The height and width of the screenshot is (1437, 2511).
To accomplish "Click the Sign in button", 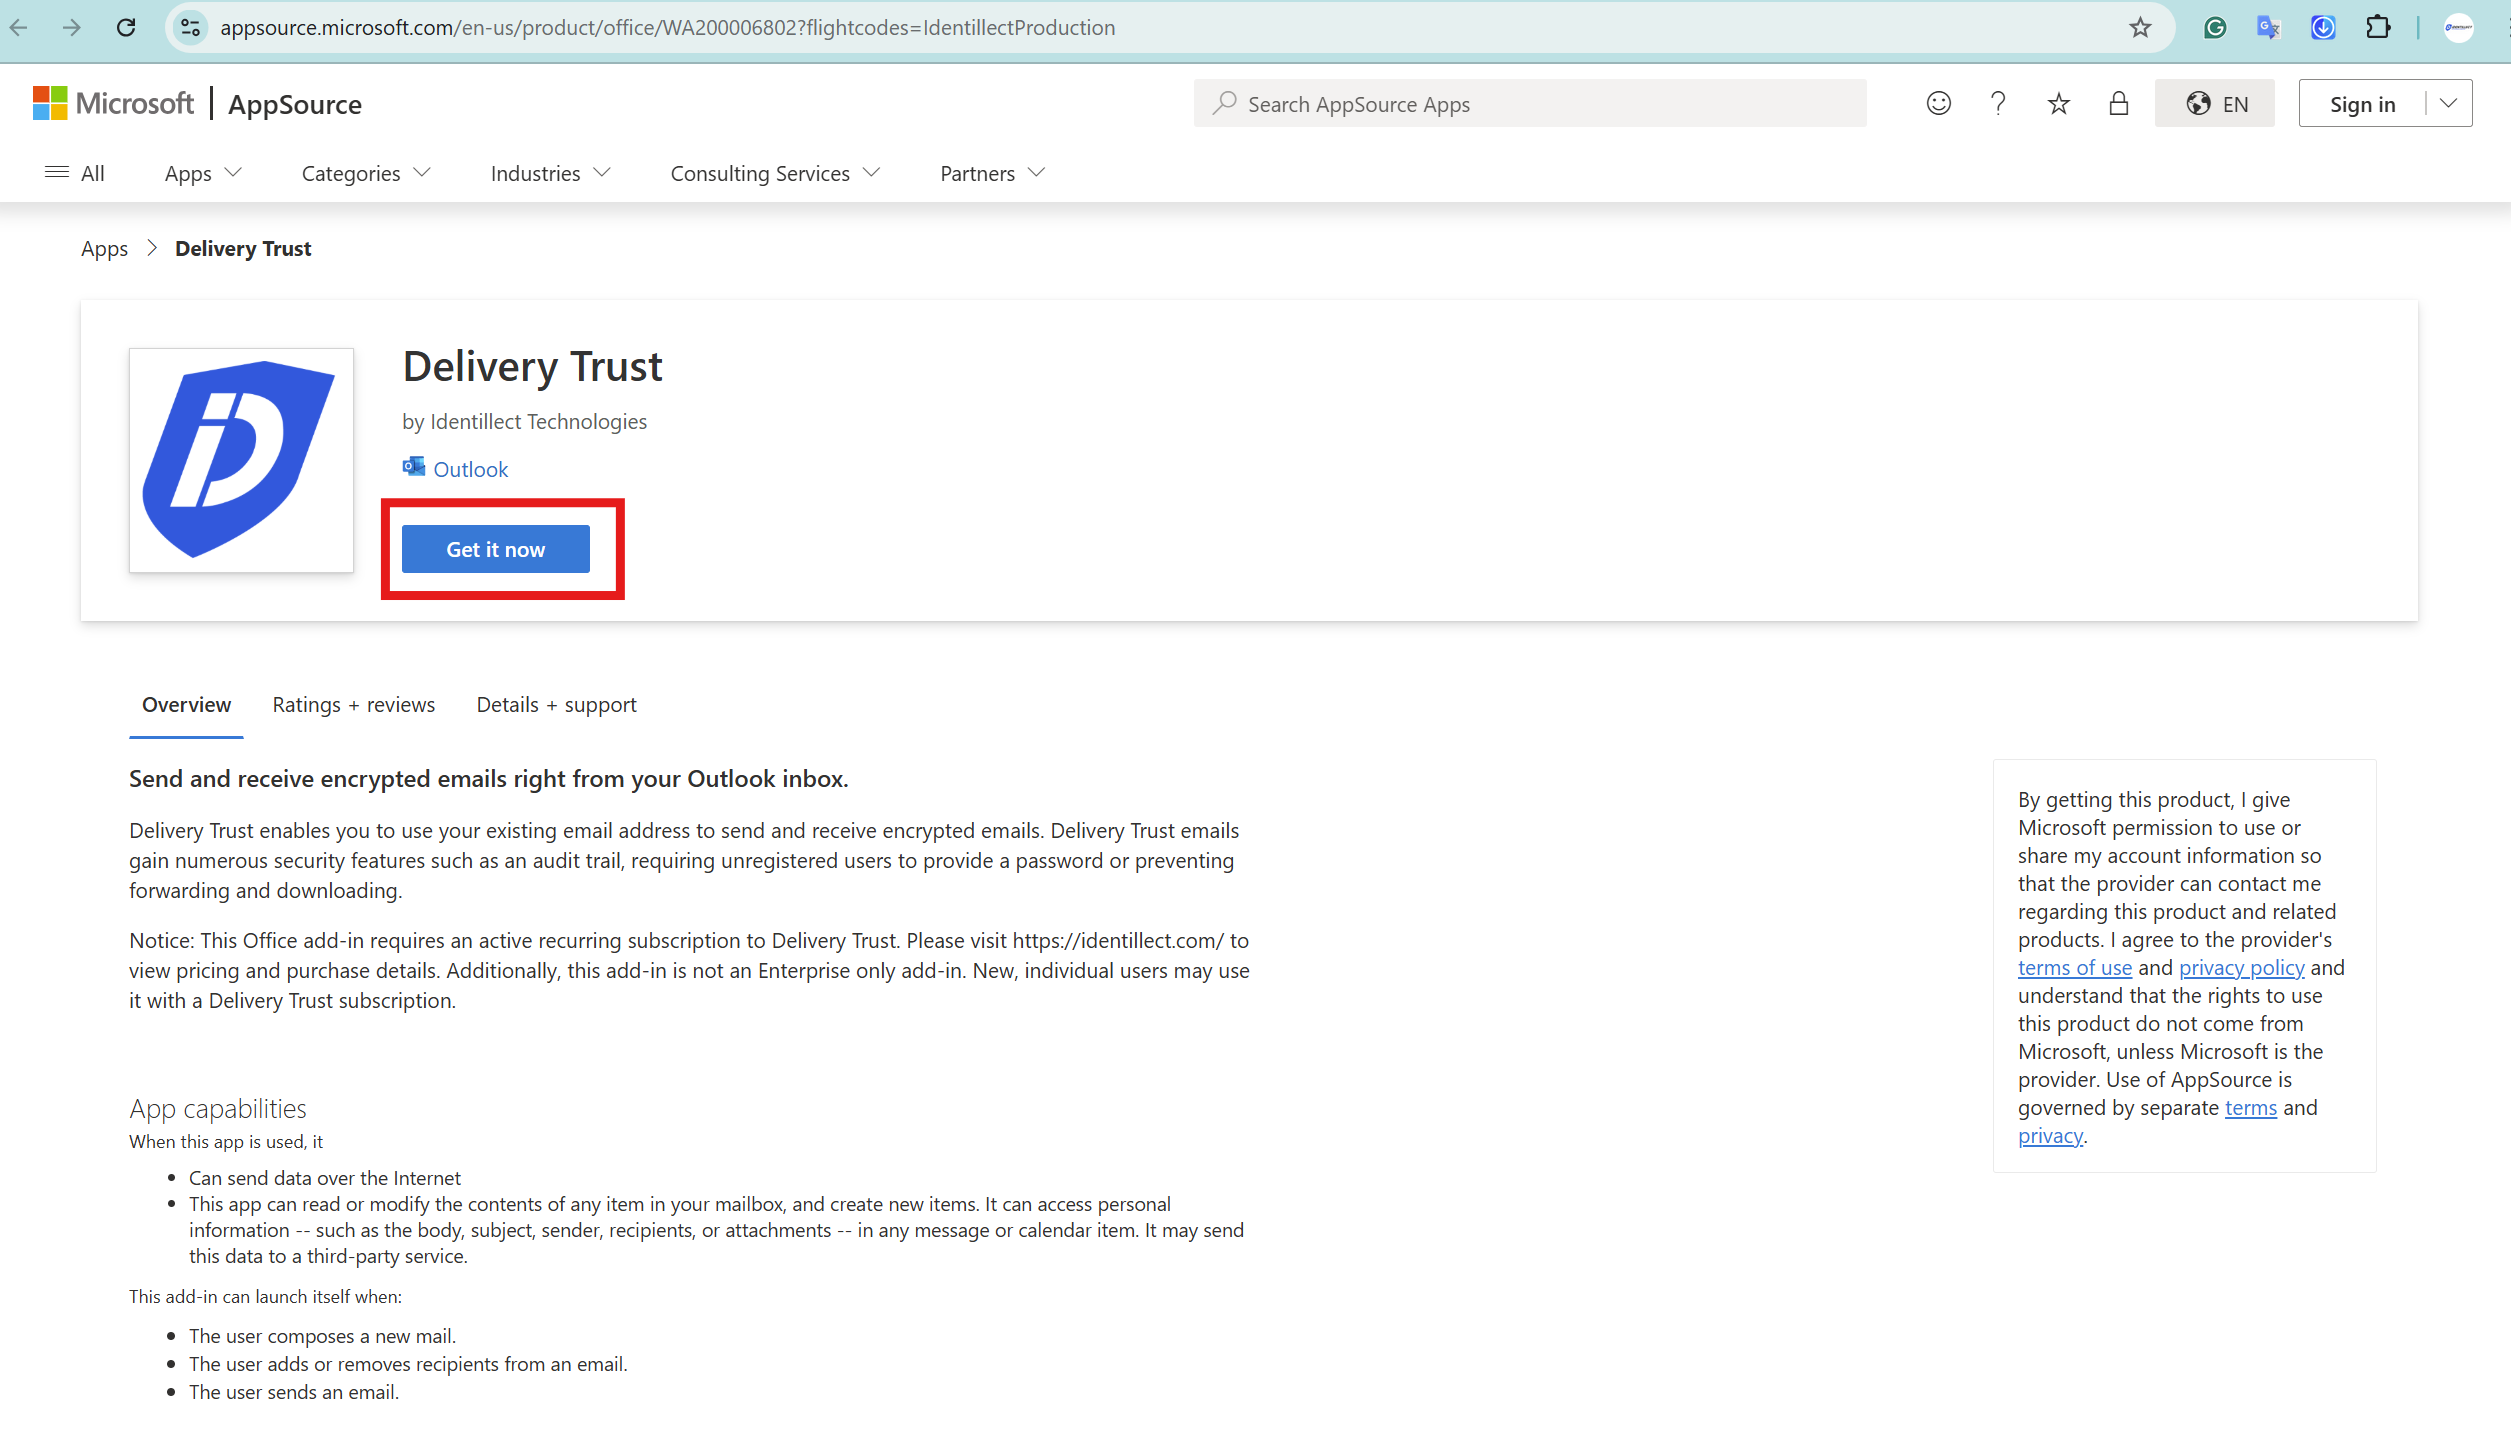I will [x=2362, y=103].
